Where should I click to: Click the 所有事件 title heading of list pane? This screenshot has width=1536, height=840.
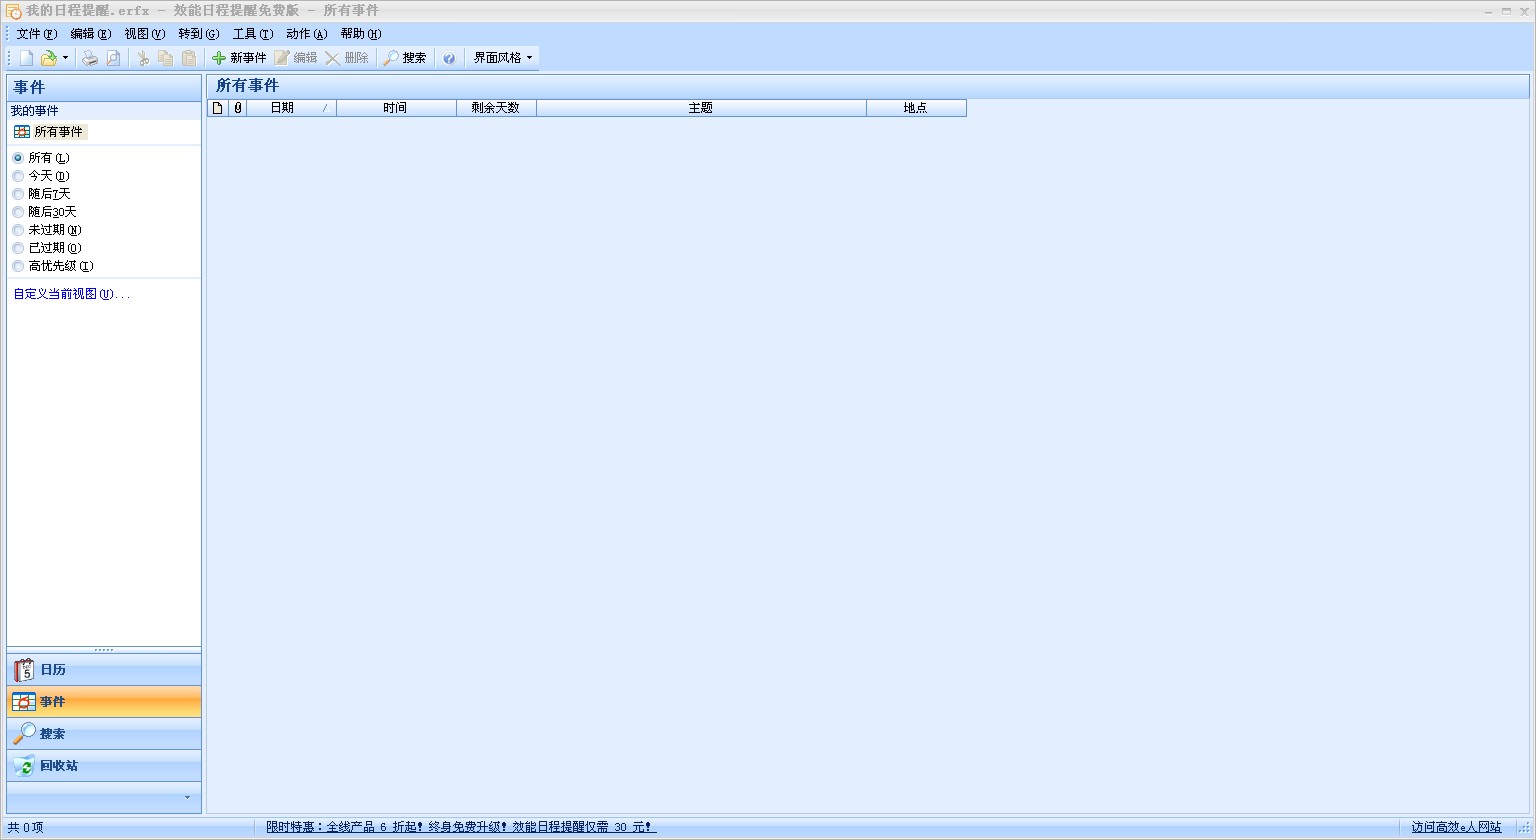tap(247, 86)
